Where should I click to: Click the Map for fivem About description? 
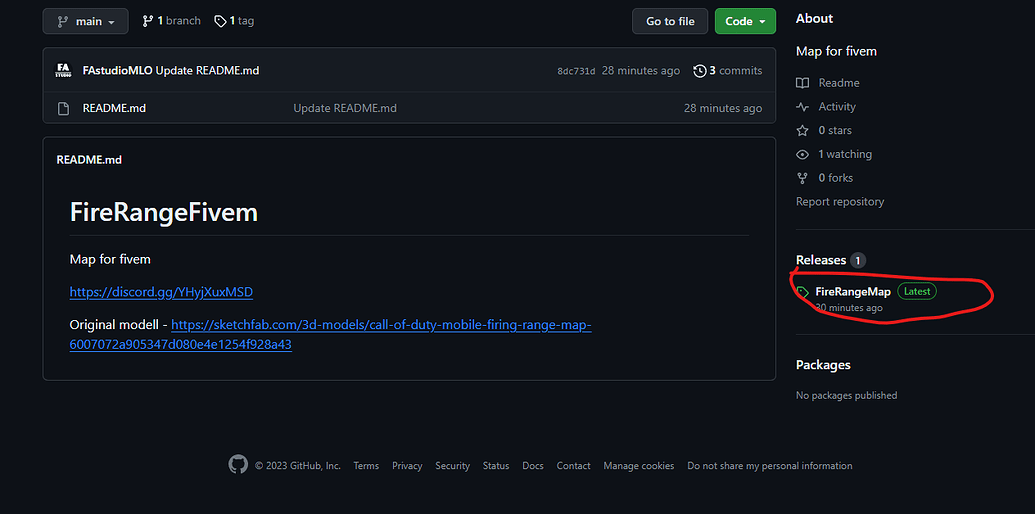click(836, 51)
